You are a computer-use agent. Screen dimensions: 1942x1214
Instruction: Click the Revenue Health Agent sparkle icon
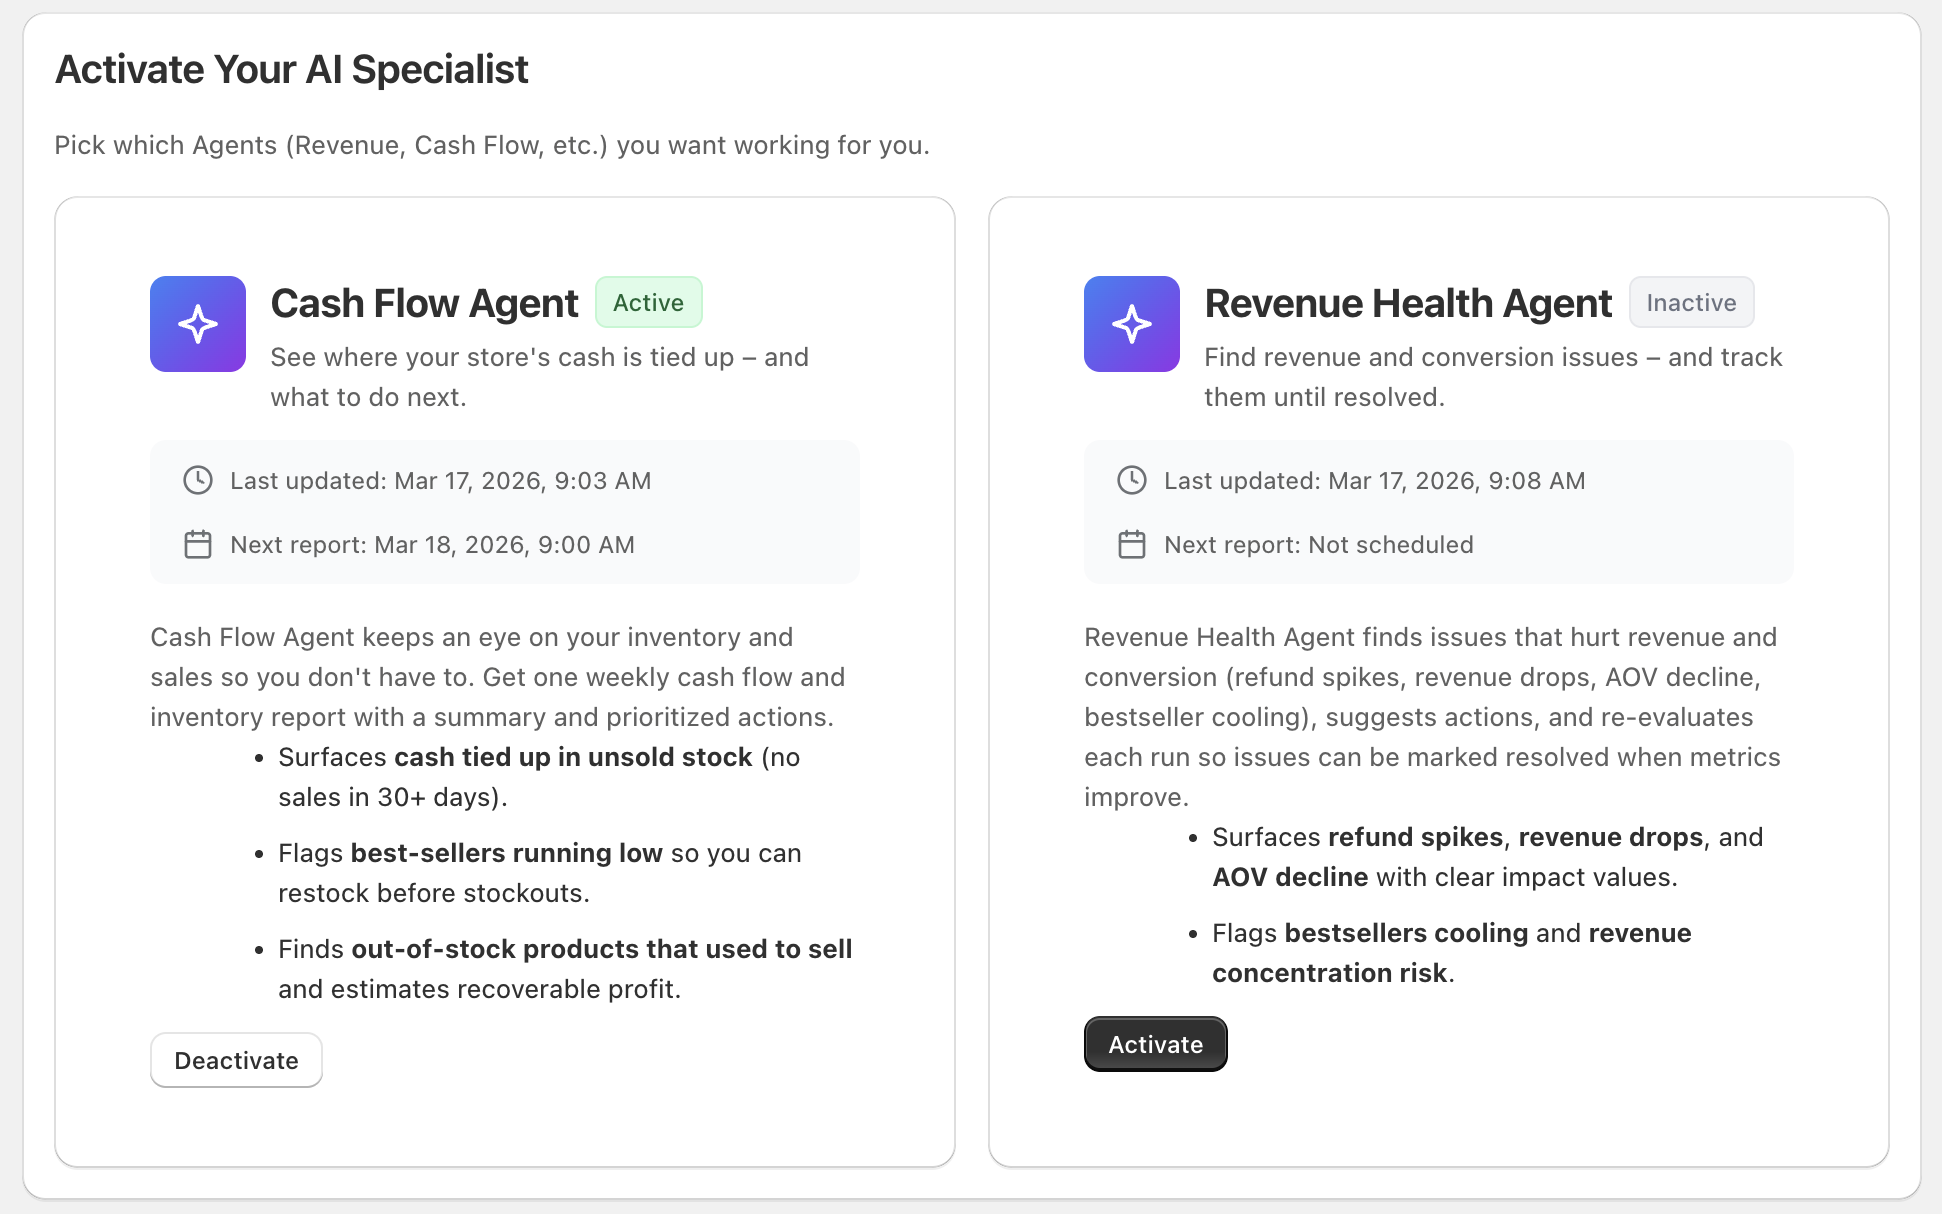click(1132, 324)
